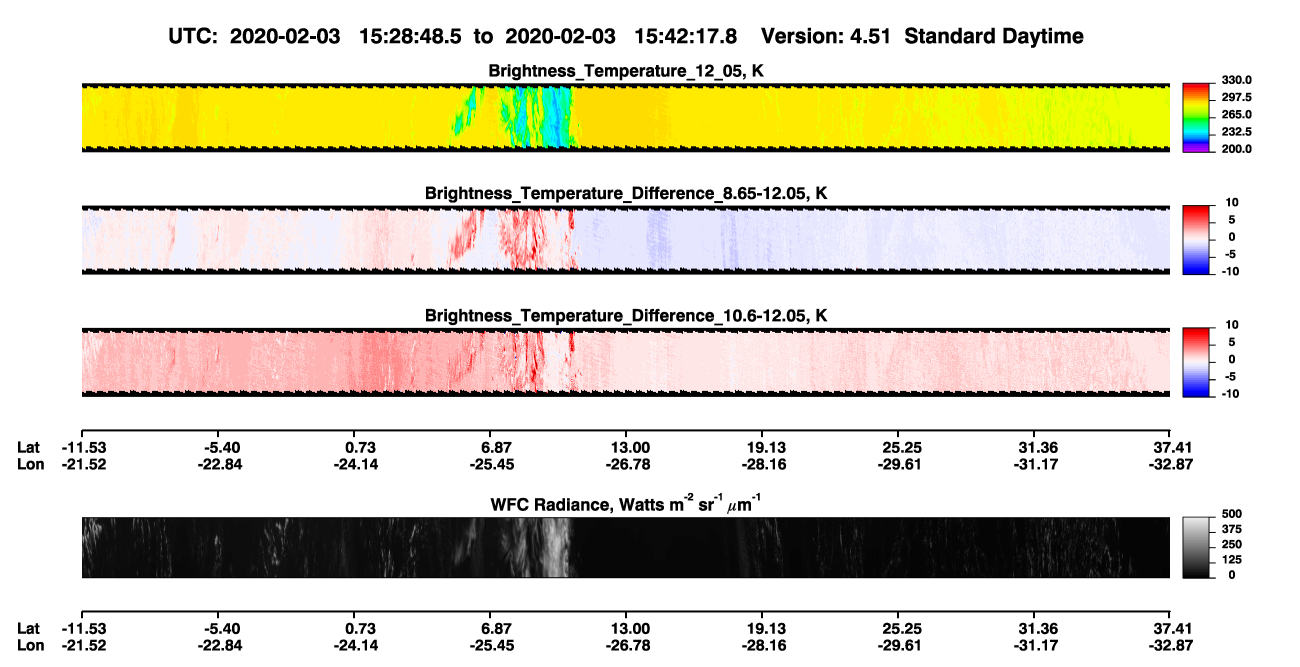Click the 10.6-12.05 difference image strip
The height and width of the screenshot is (667, 1300).
(x=625, y=363)
